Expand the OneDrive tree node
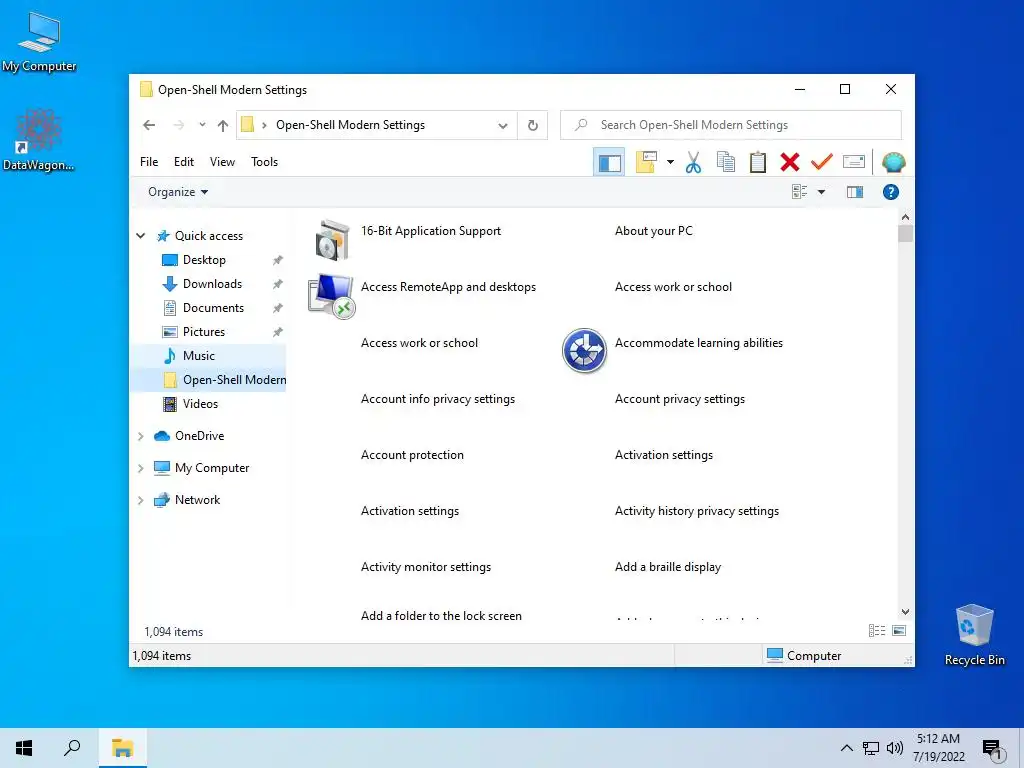The image size is (1024, 768). pos(140,436)
